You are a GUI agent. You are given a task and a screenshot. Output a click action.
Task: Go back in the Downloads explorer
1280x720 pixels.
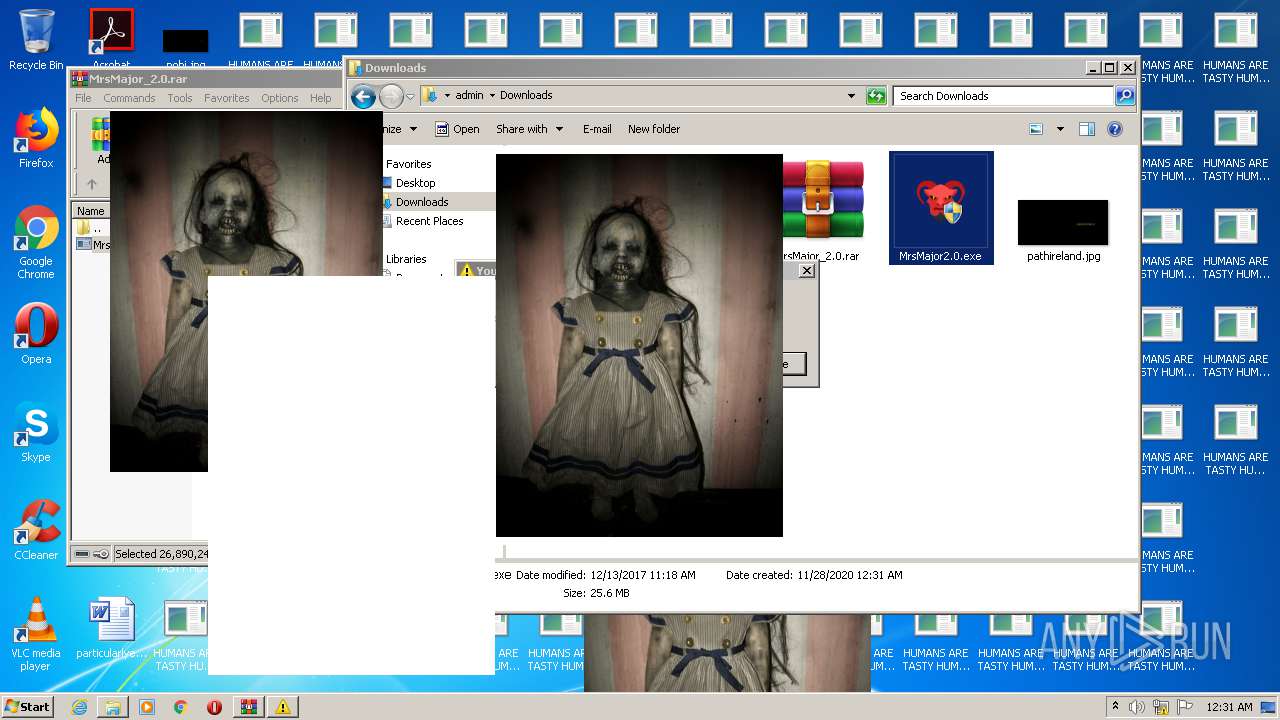click(363, 96)
